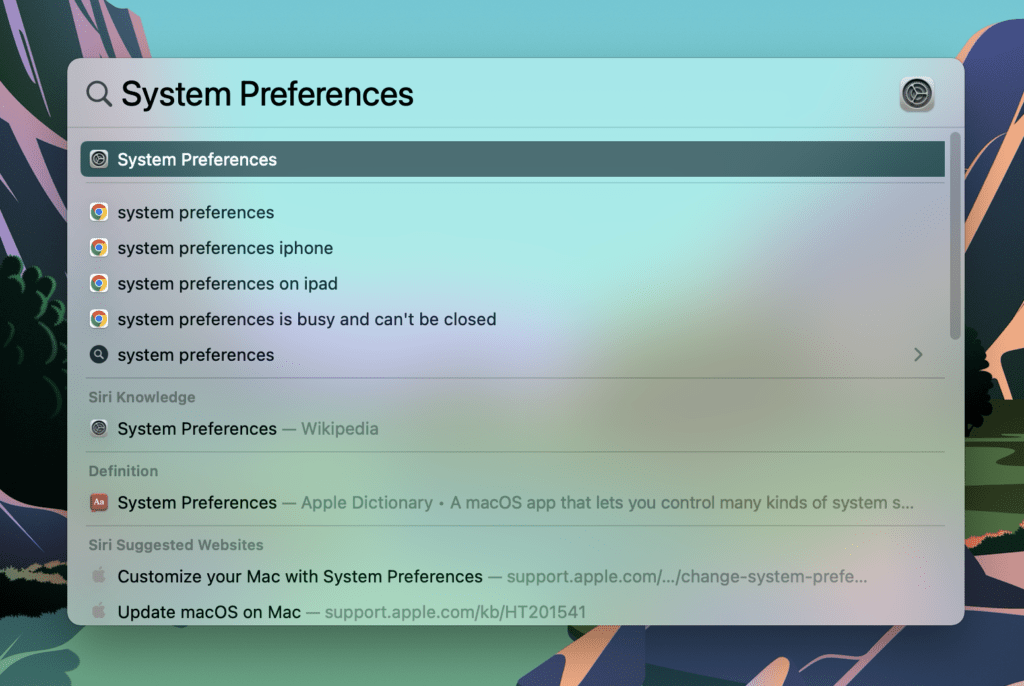Choose 'system preferences on ipad' suggestion
Viewport: 1024px width, 686px height.
click(x=227, y=284)
